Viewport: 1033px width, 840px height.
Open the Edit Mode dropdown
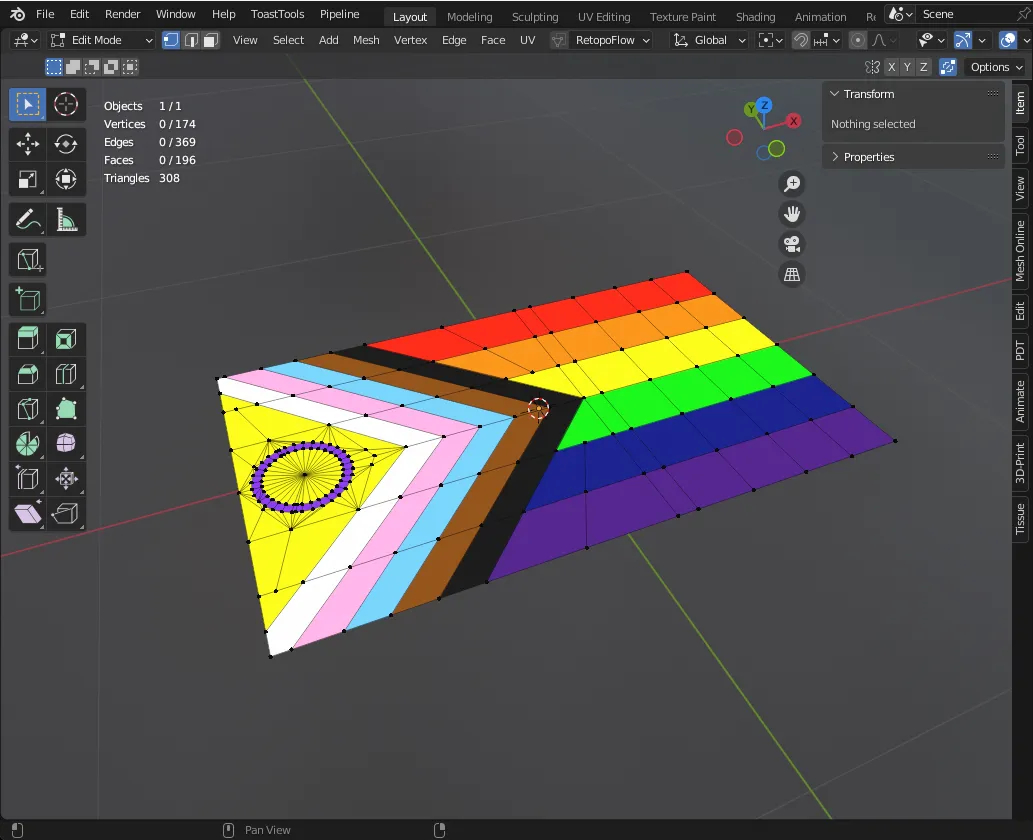point(101,40)
